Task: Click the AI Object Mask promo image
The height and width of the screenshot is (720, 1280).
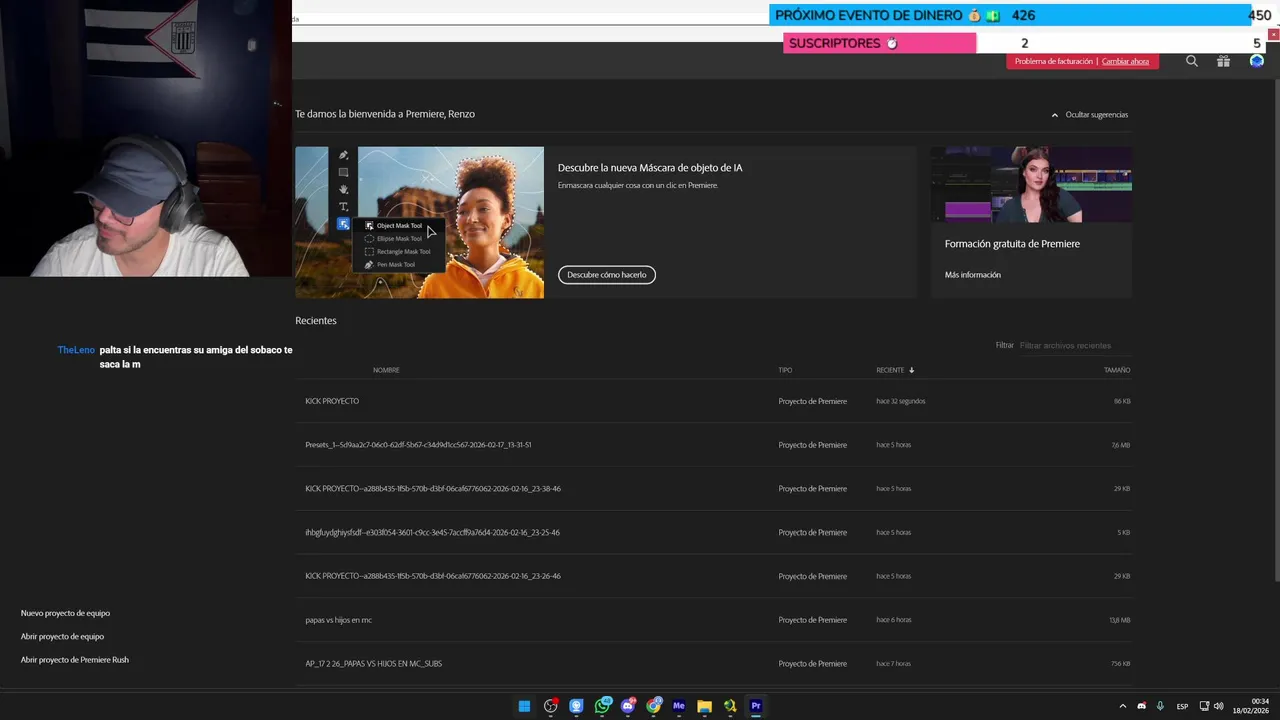Action: tap(419, 222)
